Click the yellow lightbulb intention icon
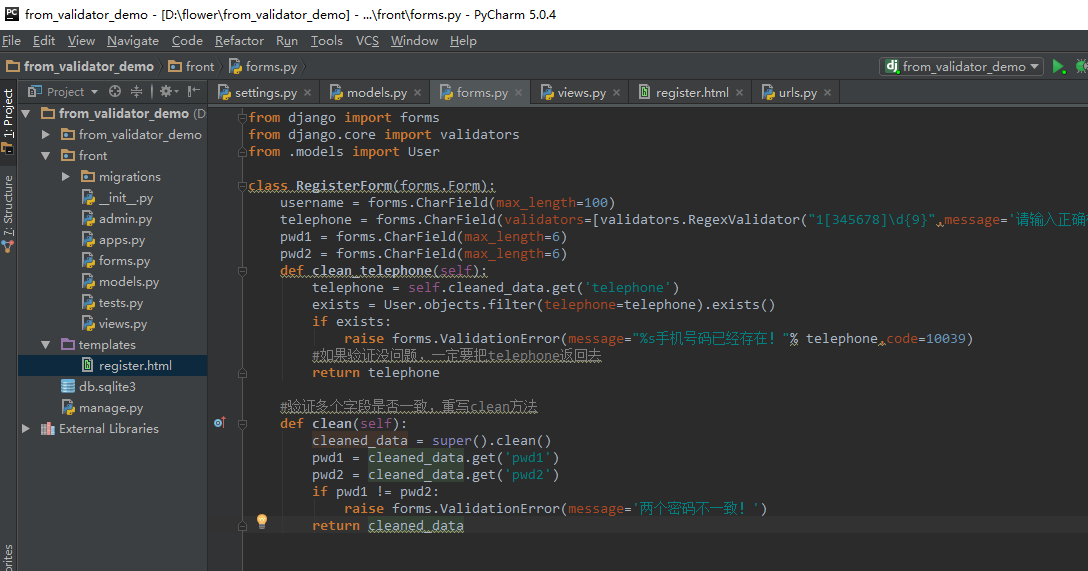The image size is (1088, 571). (x=262, y=521)
